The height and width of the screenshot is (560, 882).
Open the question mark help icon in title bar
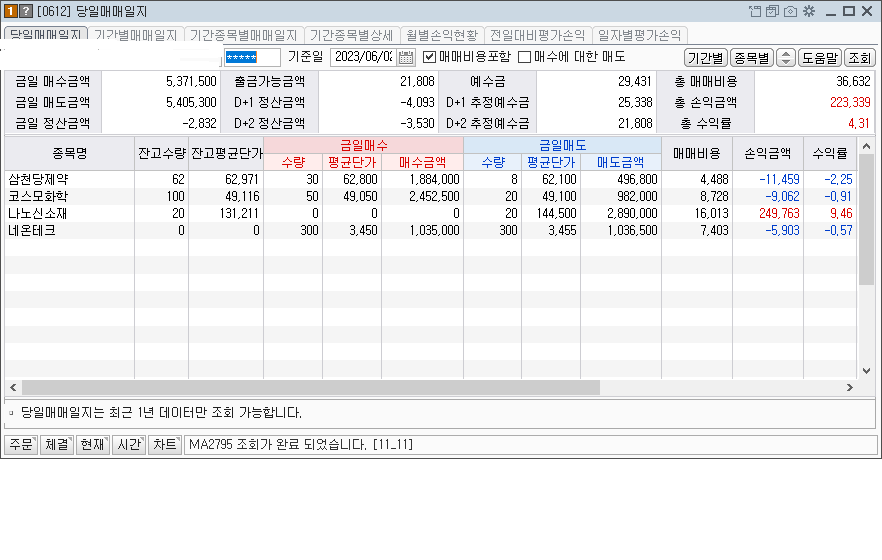[x=25, y=11]
